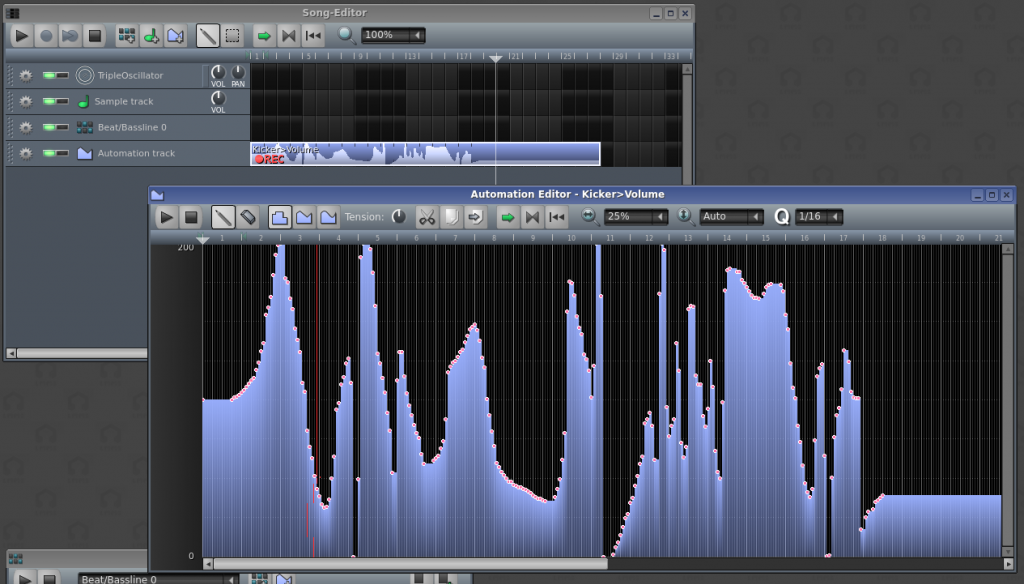
Task: Click back-to-start behavior button in Song-Editor
Action: pos(313,35)
